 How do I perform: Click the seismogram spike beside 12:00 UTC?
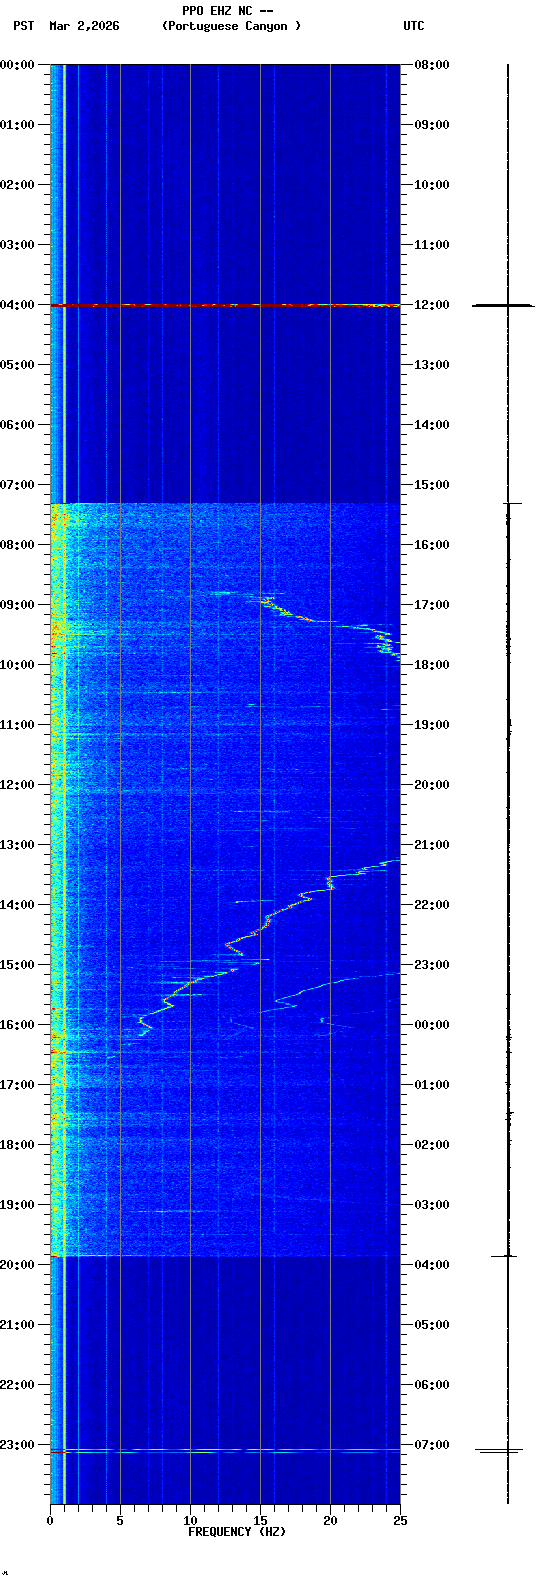click(504, 305)
